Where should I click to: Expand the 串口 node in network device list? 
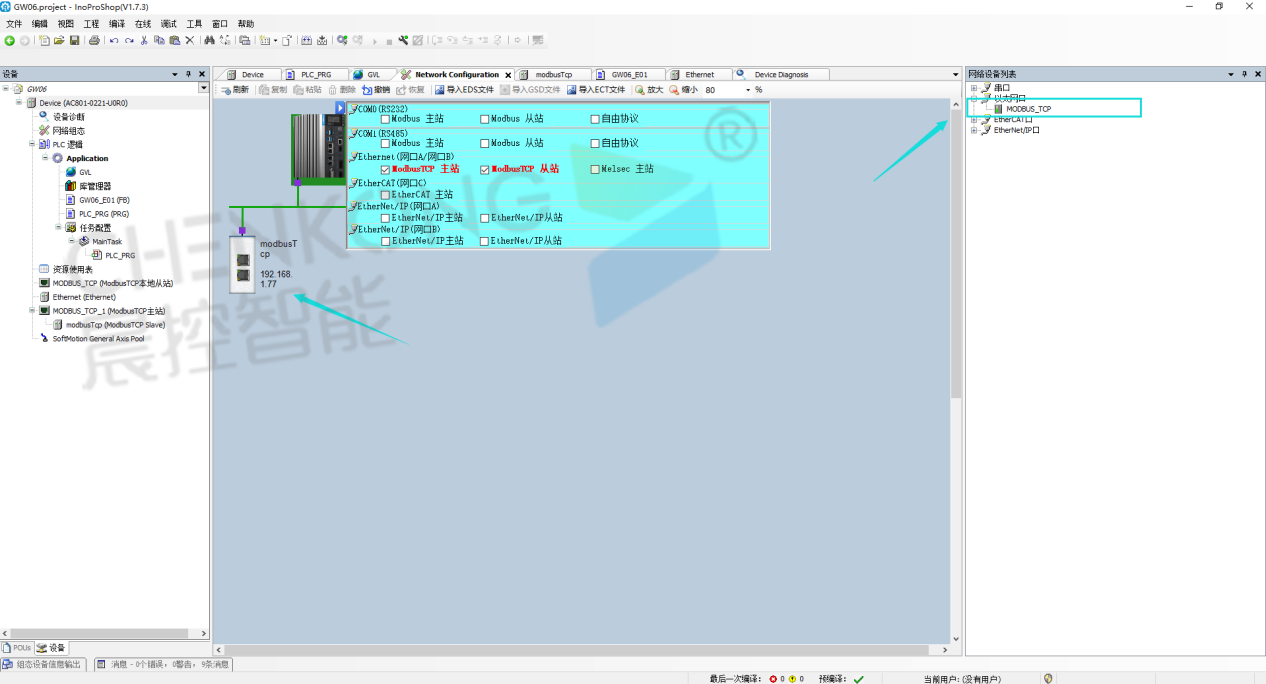click(973, 88)
